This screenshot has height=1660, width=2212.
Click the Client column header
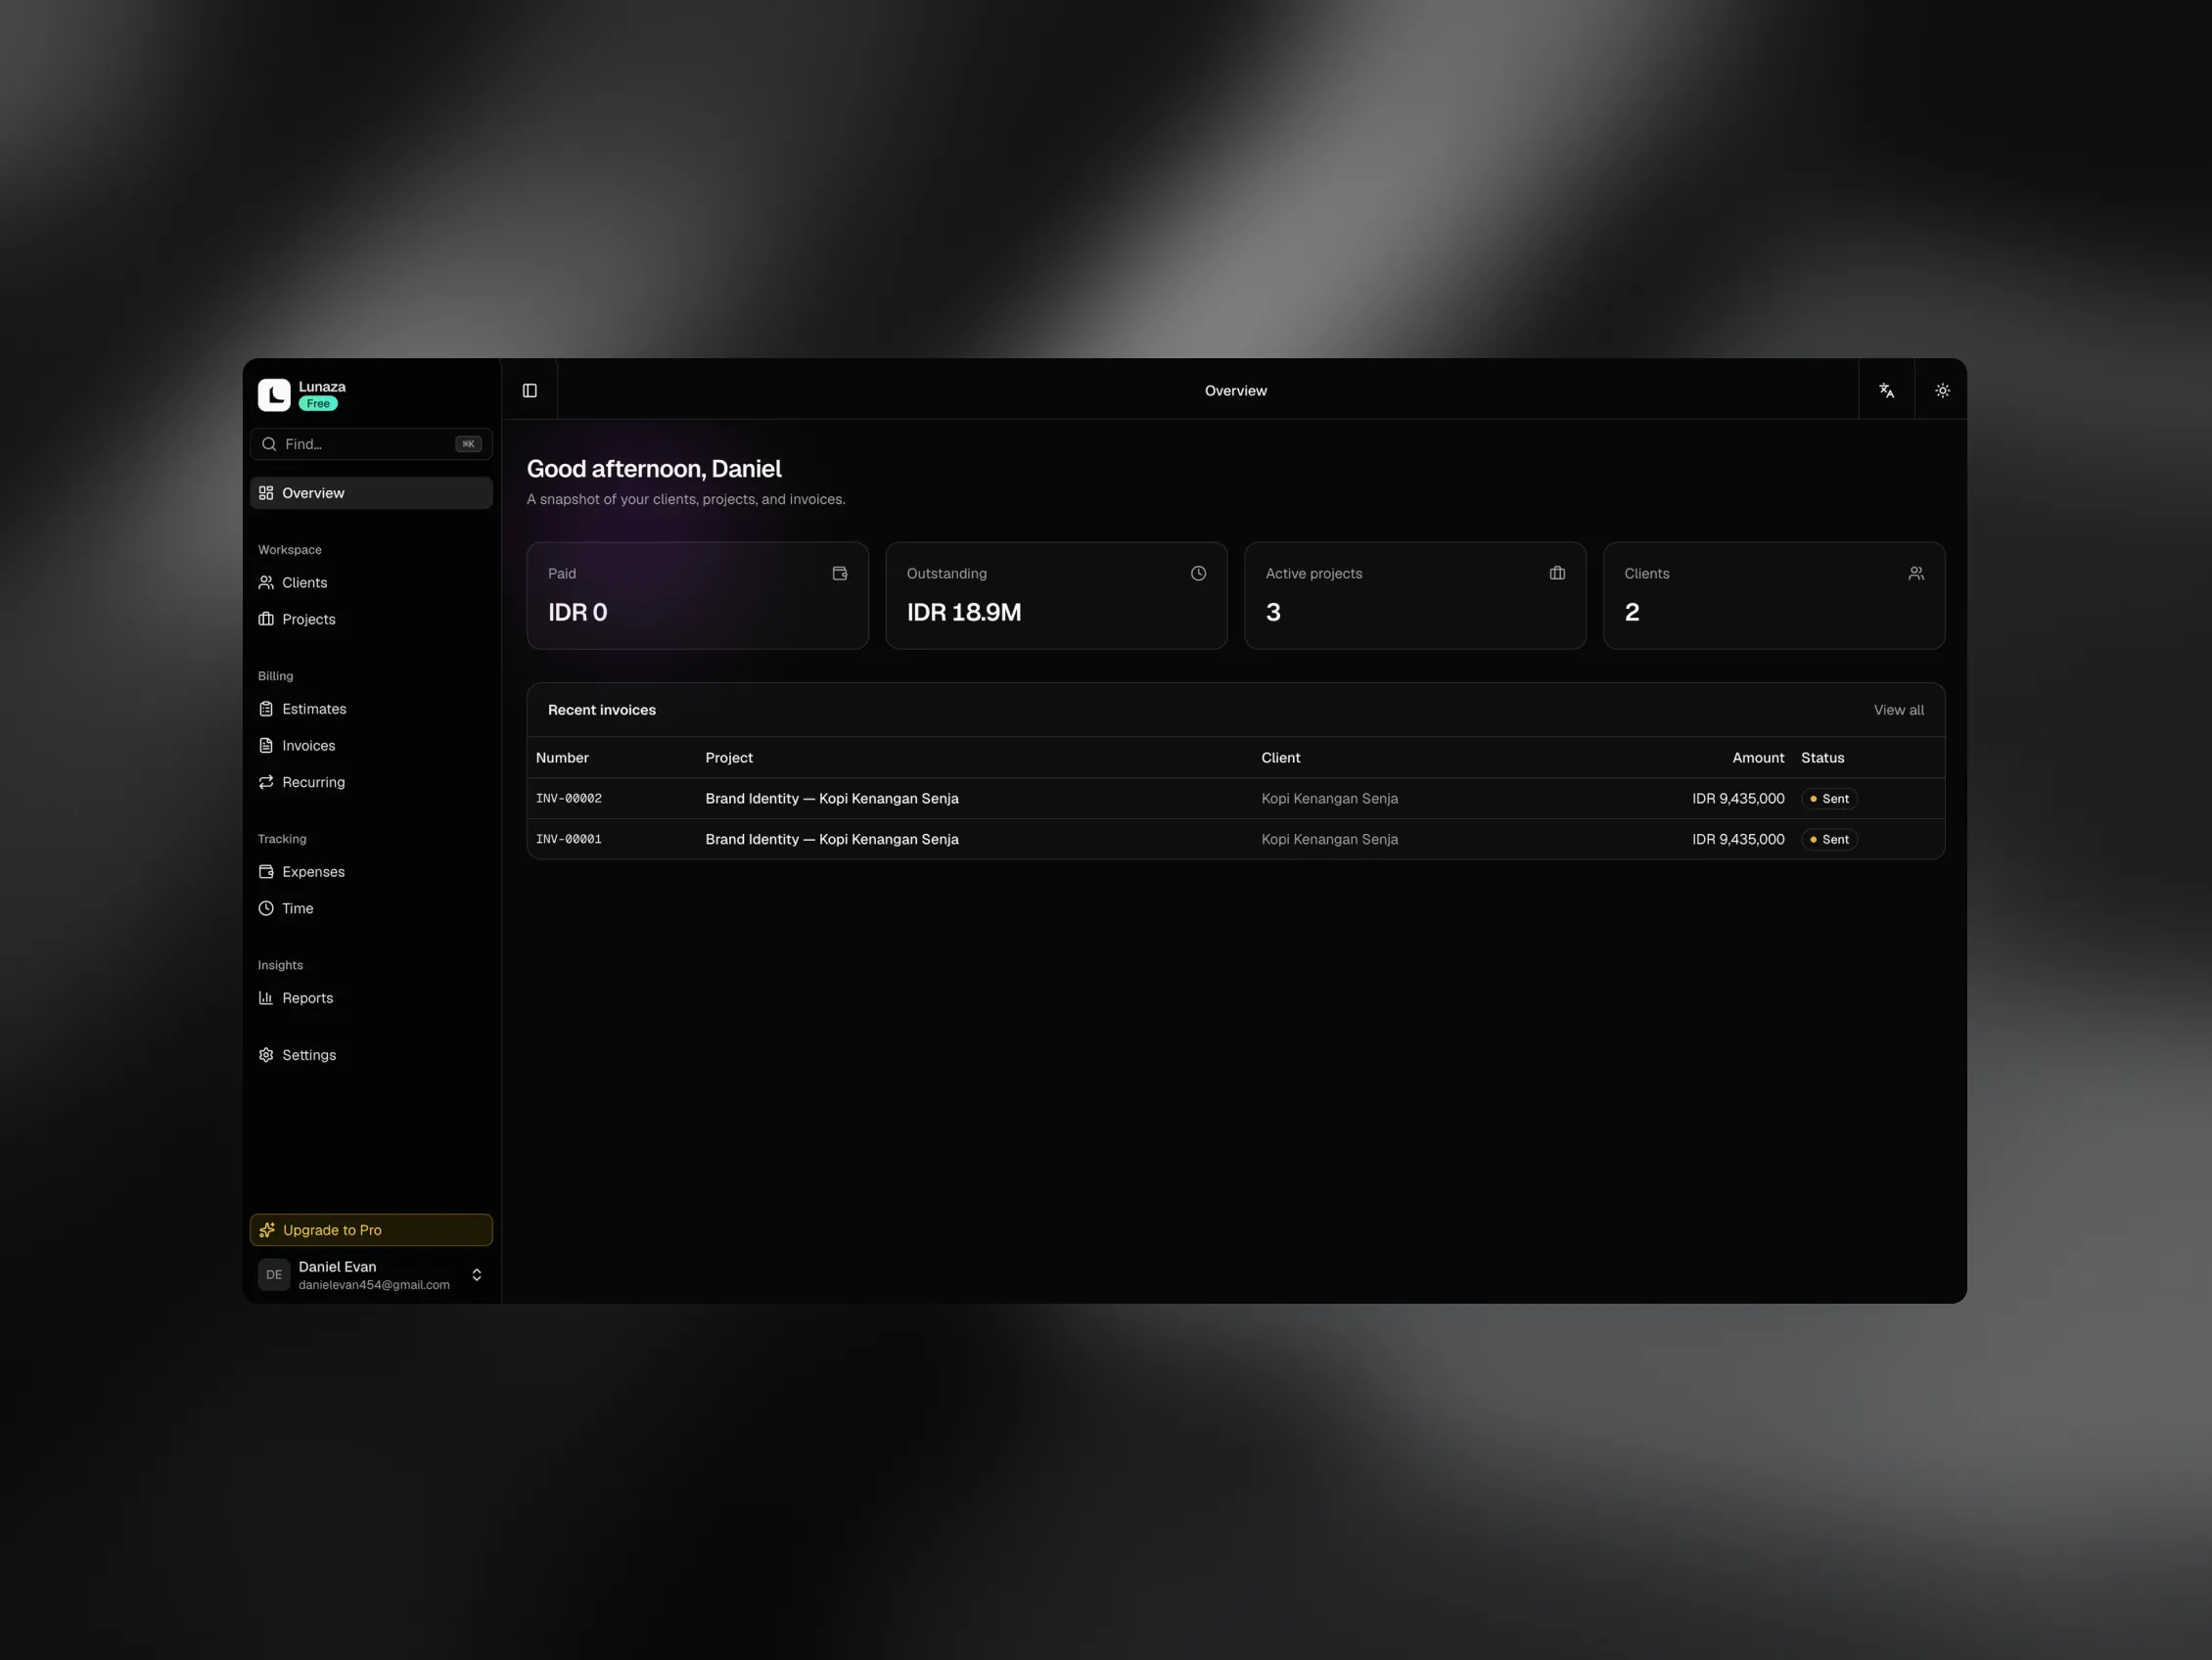coord(1280,758)
